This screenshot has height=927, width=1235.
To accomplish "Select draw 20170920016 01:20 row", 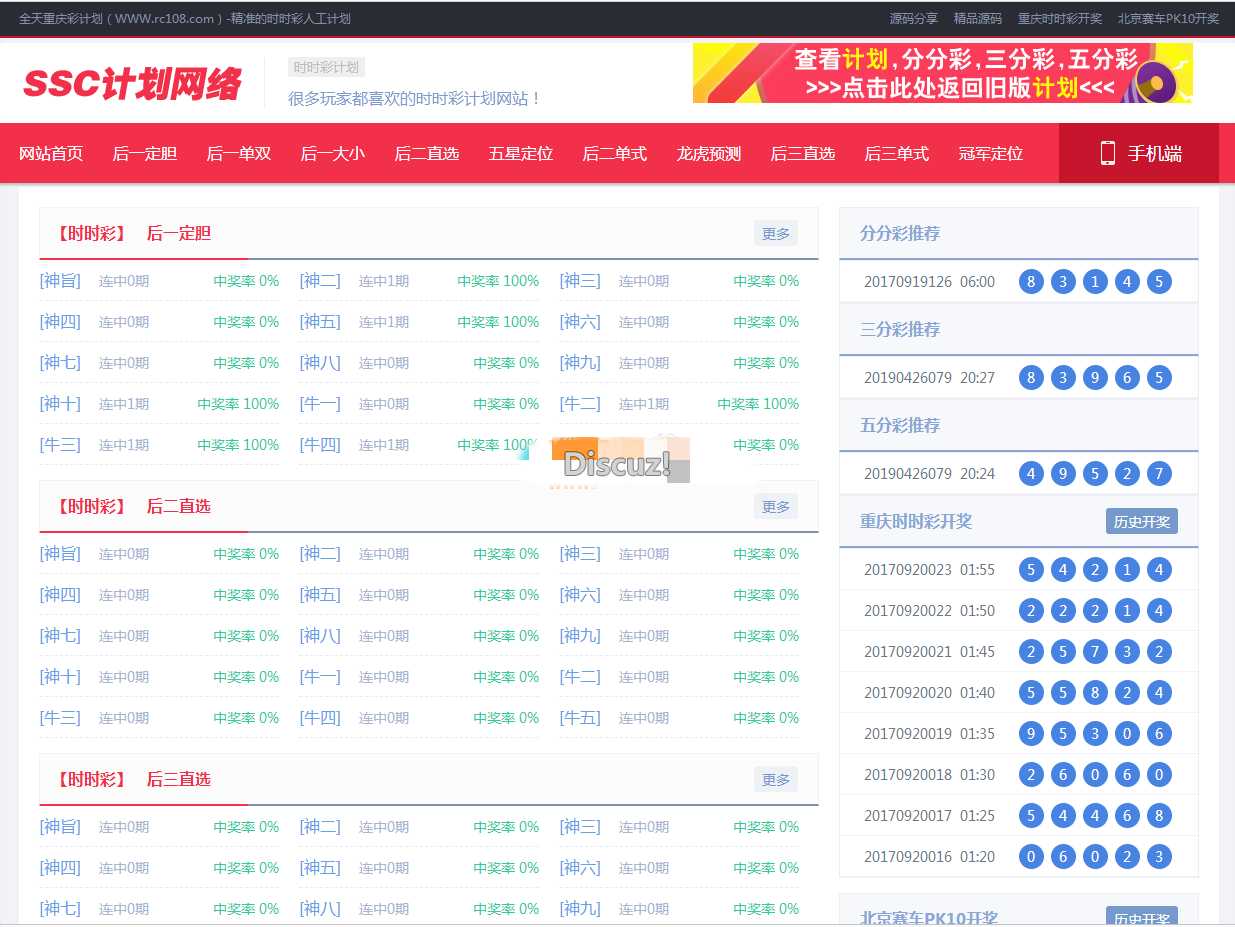I will (1018, 857).
